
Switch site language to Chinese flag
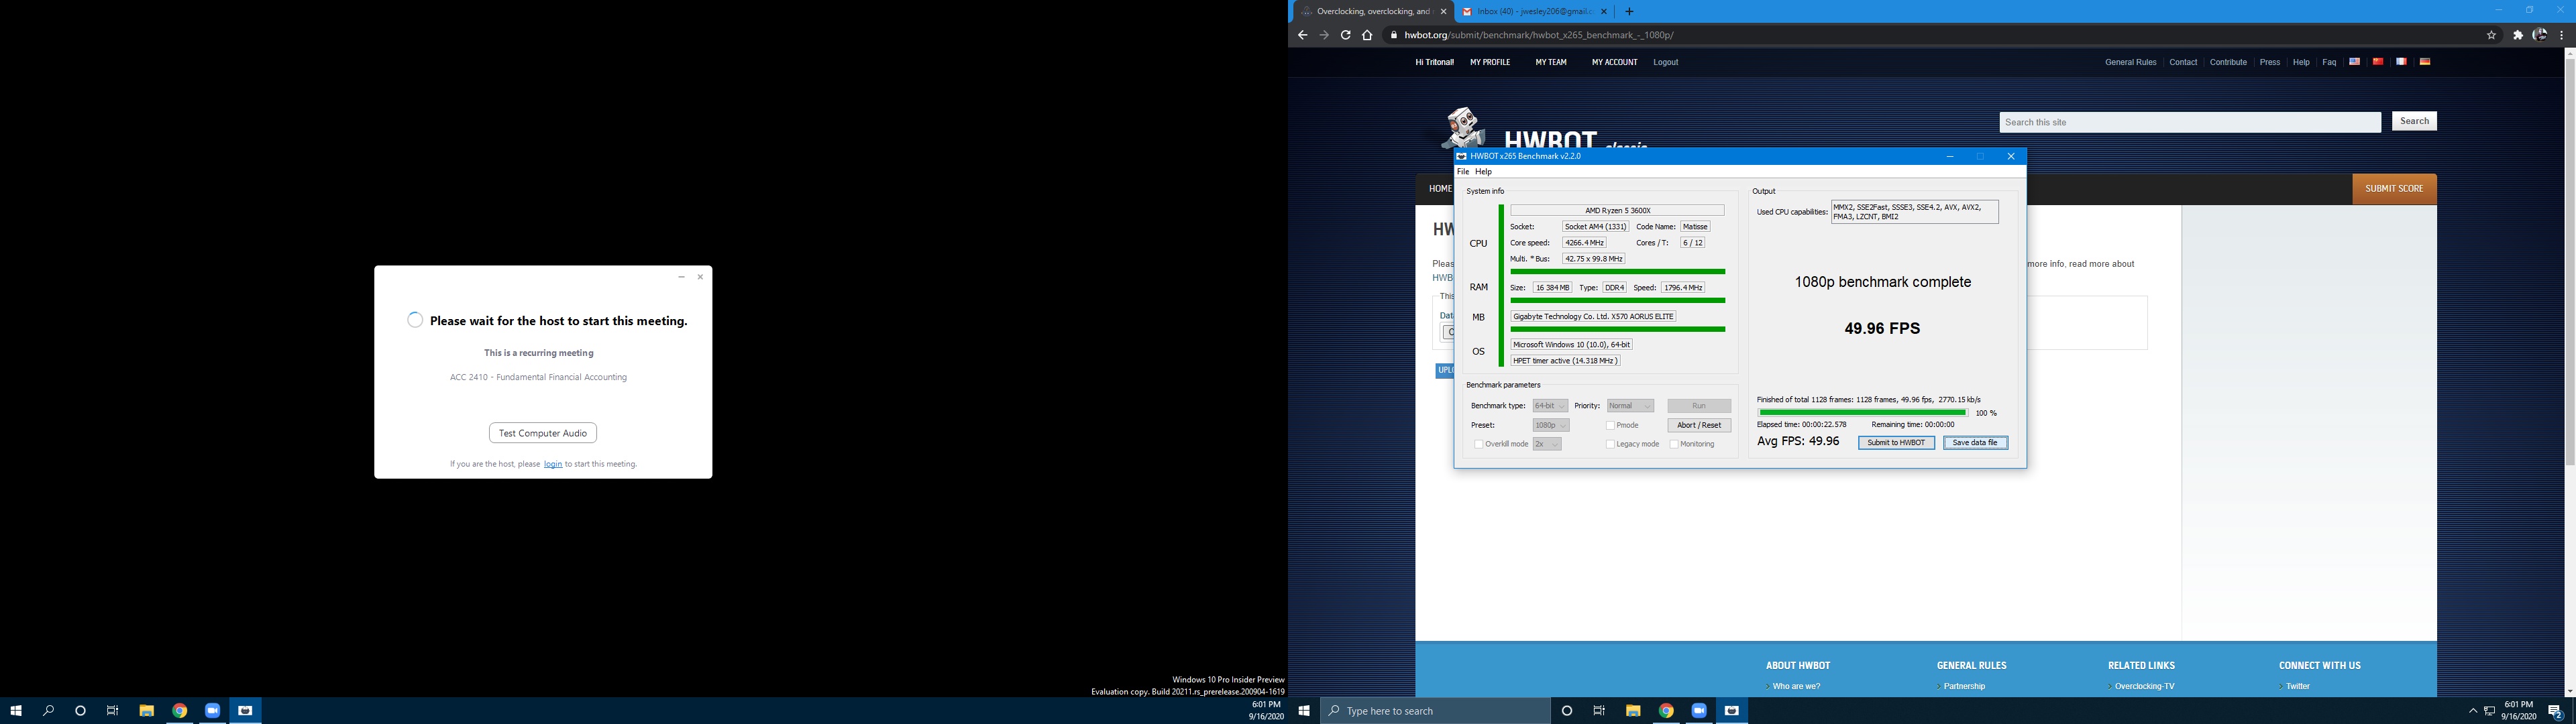point(2378,62)
